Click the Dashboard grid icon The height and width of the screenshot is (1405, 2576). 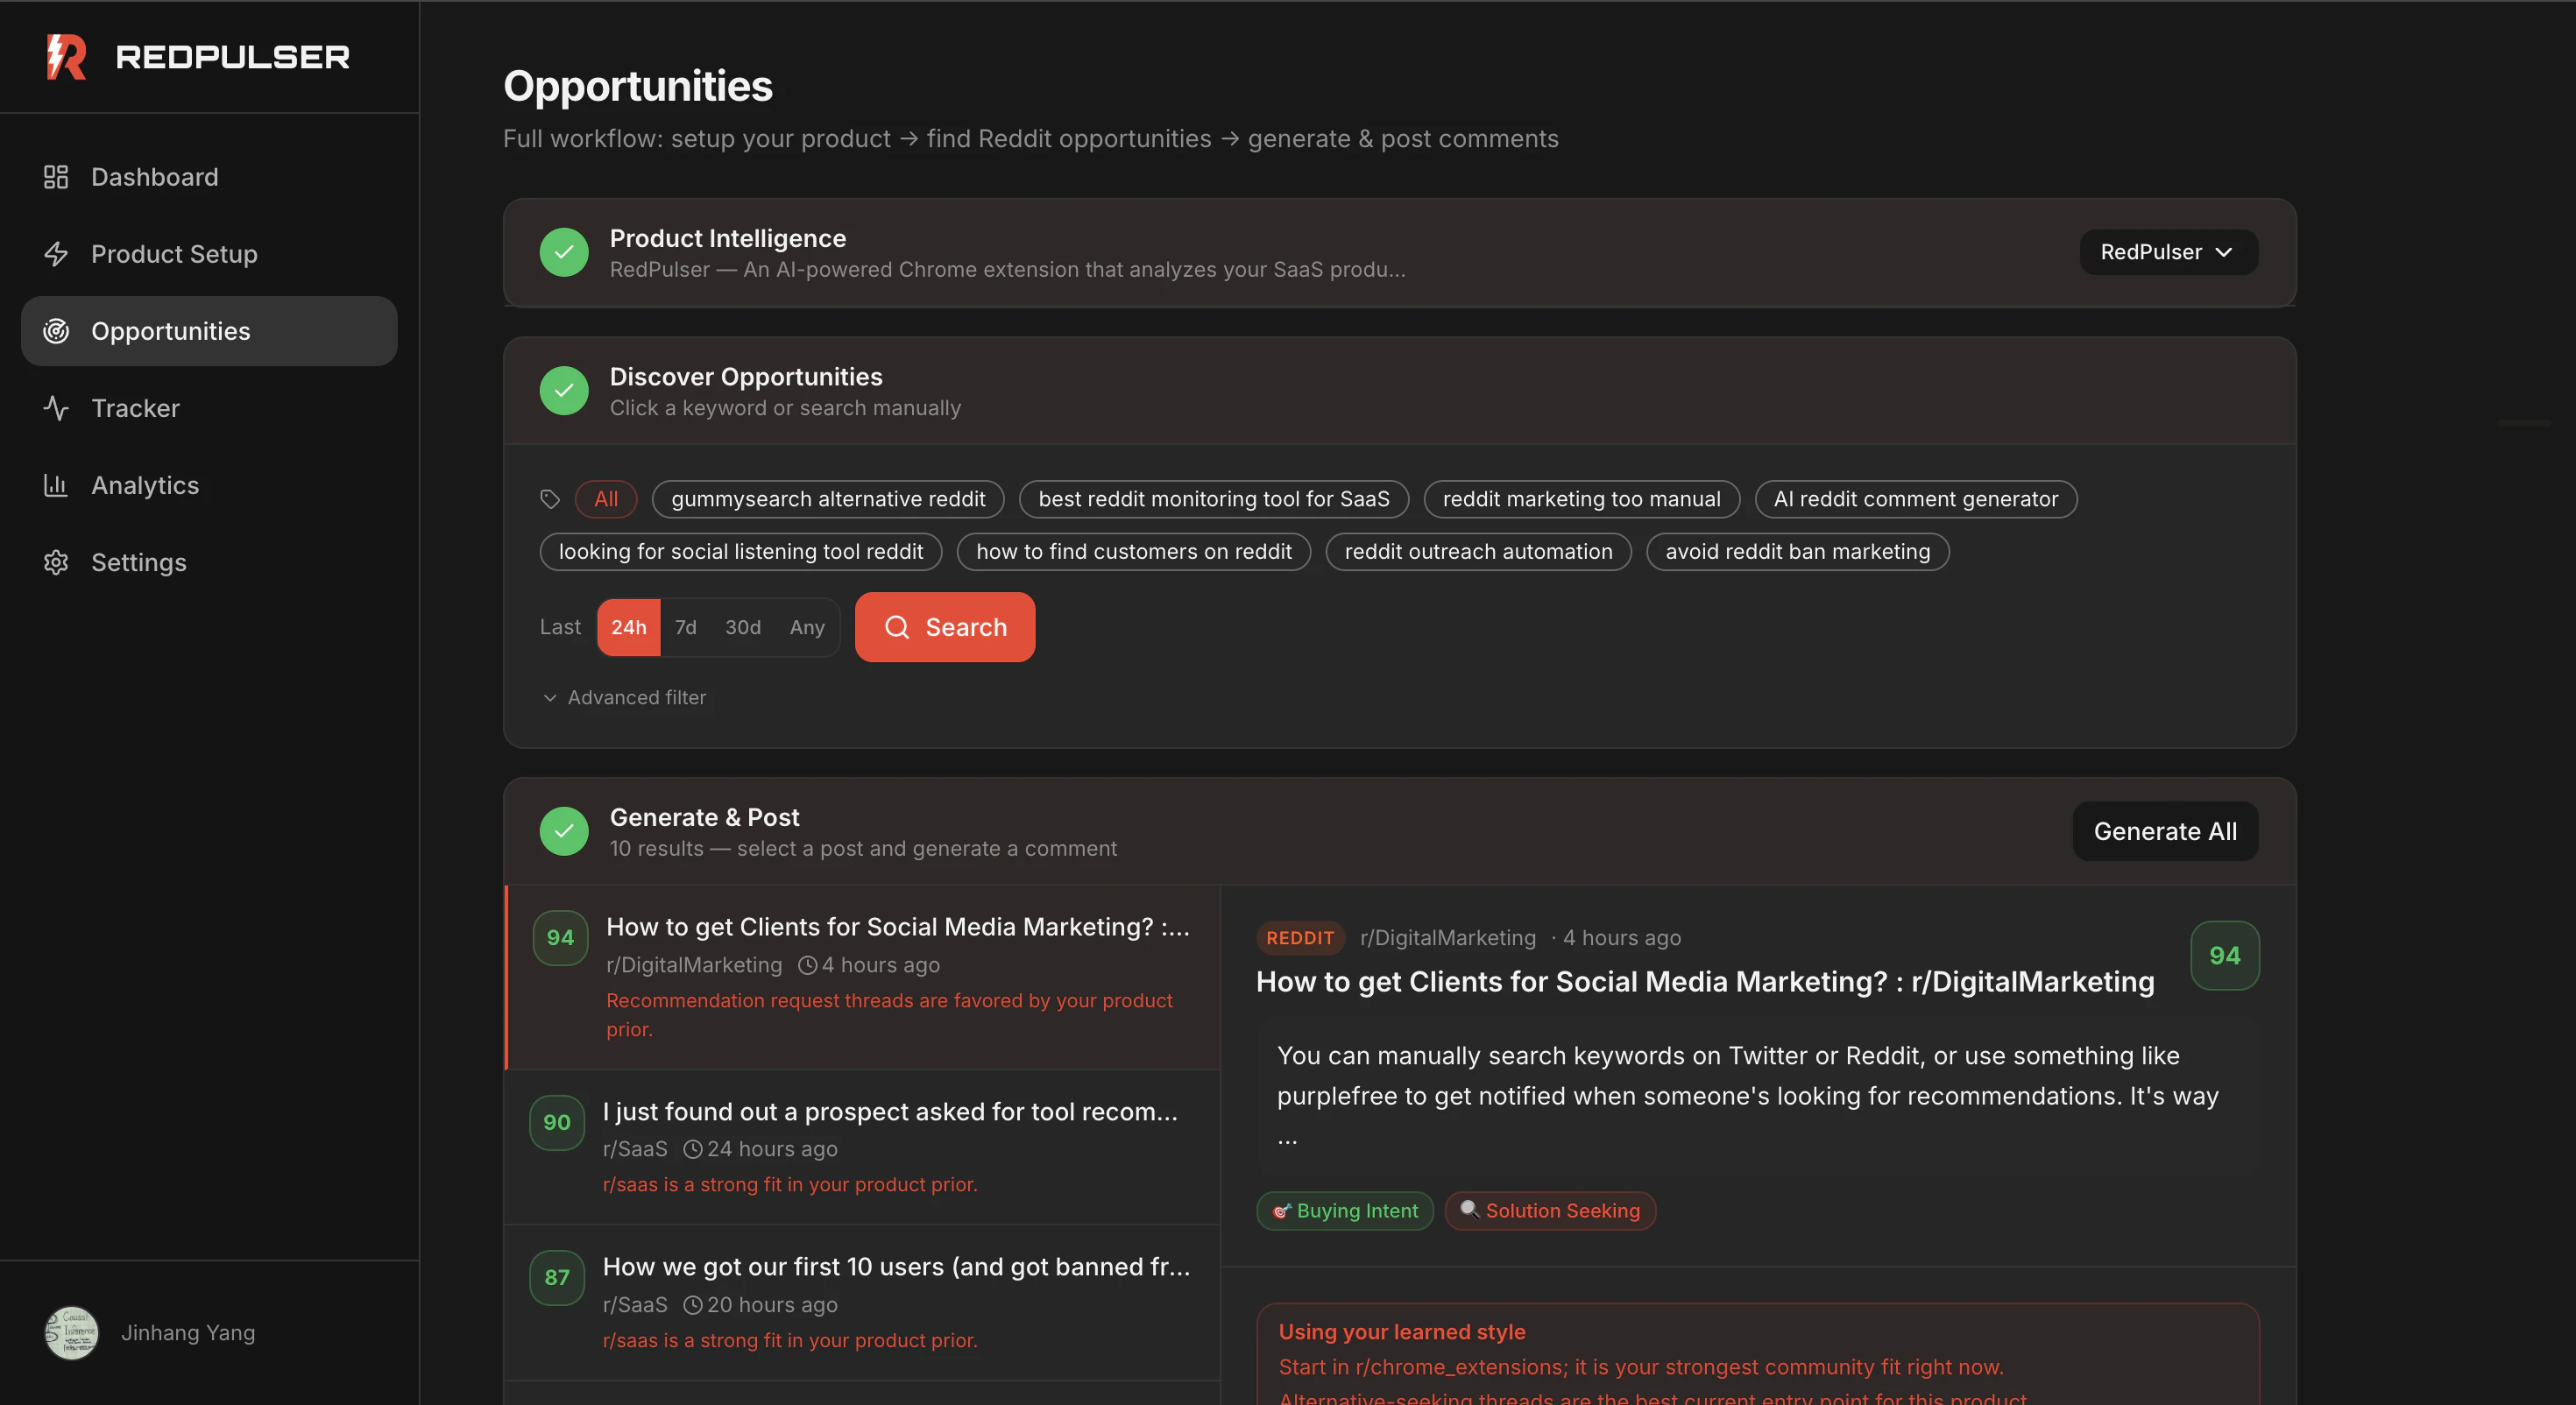pyautogui.click(x=56, y=177)
